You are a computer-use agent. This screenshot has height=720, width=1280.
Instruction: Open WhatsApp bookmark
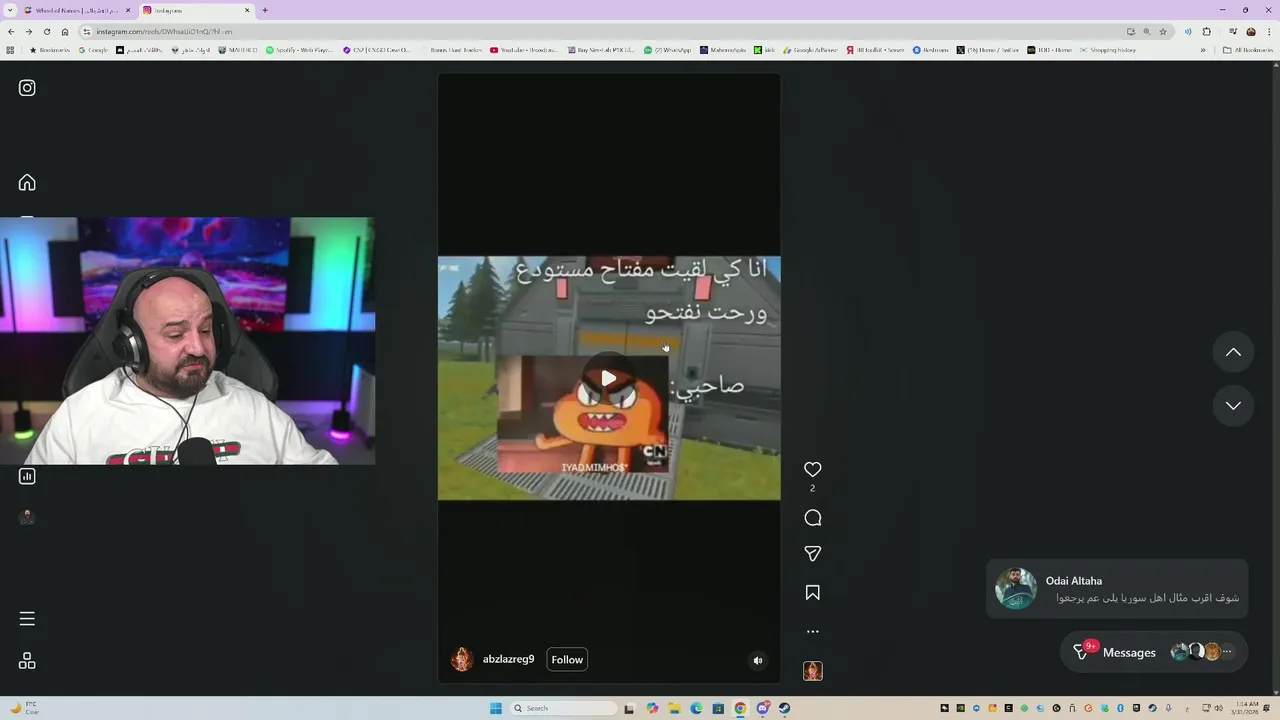click(668, 50)
